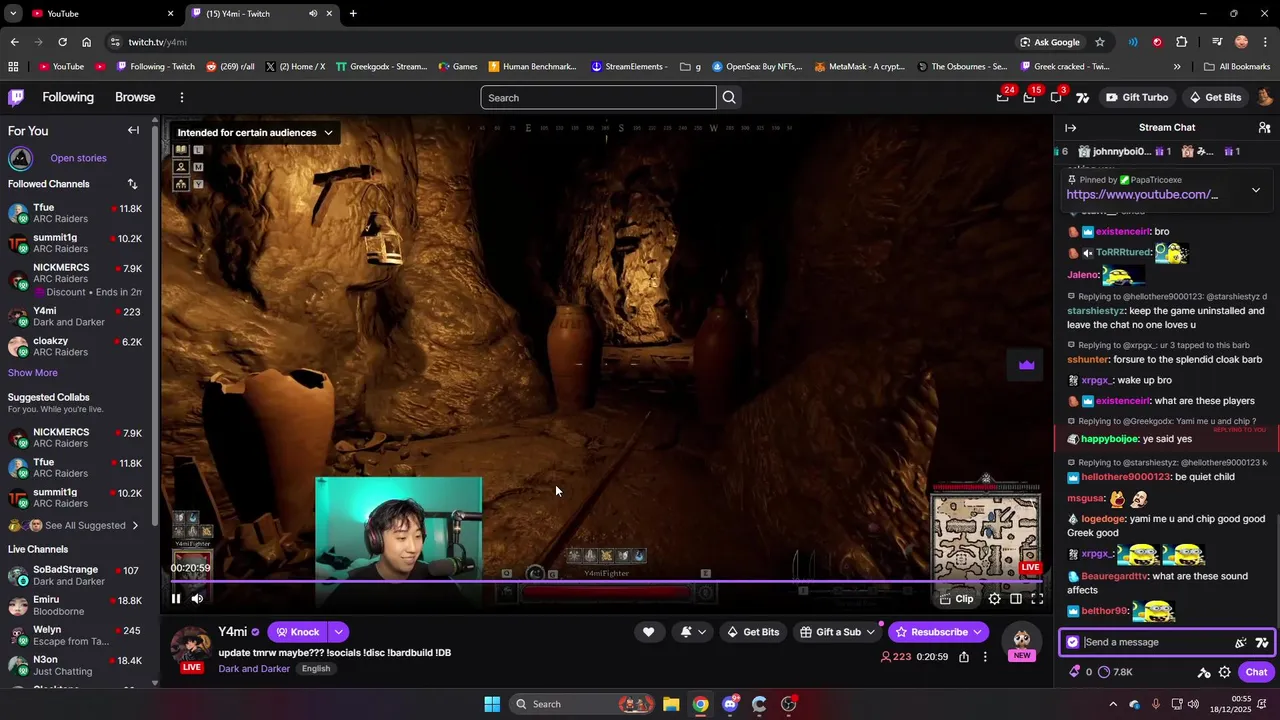Open the stream options three-dot menu

[985, 657]
